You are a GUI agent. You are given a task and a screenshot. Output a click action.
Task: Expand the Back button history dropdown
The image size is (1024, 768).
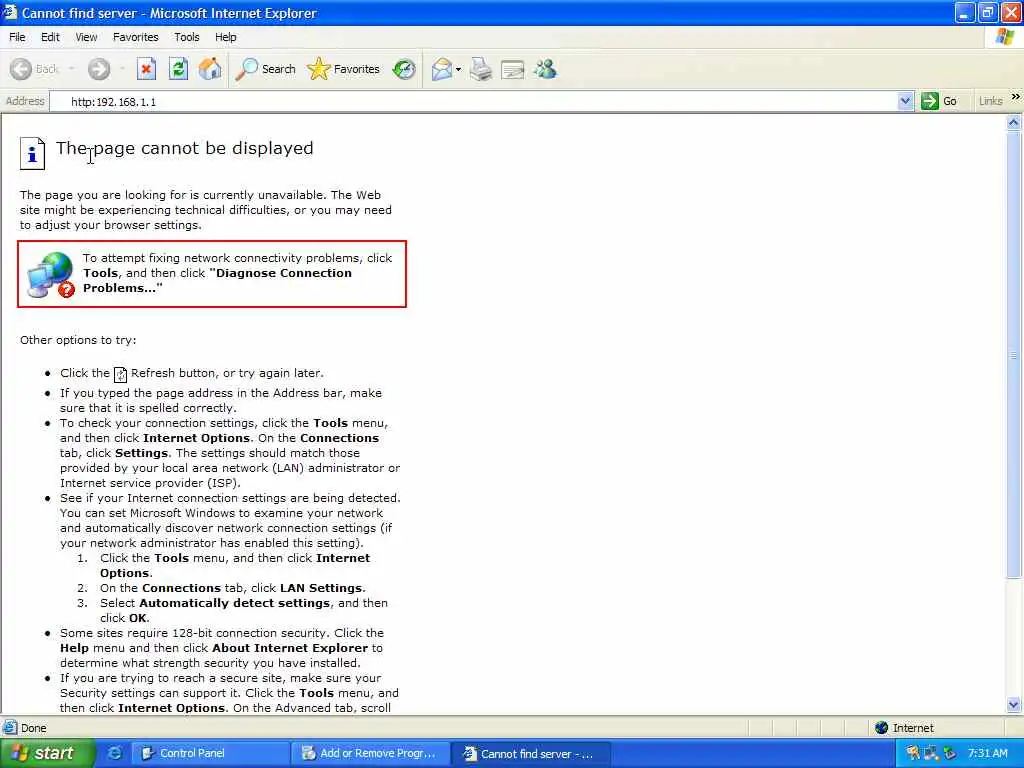click(x=71, y=69)
